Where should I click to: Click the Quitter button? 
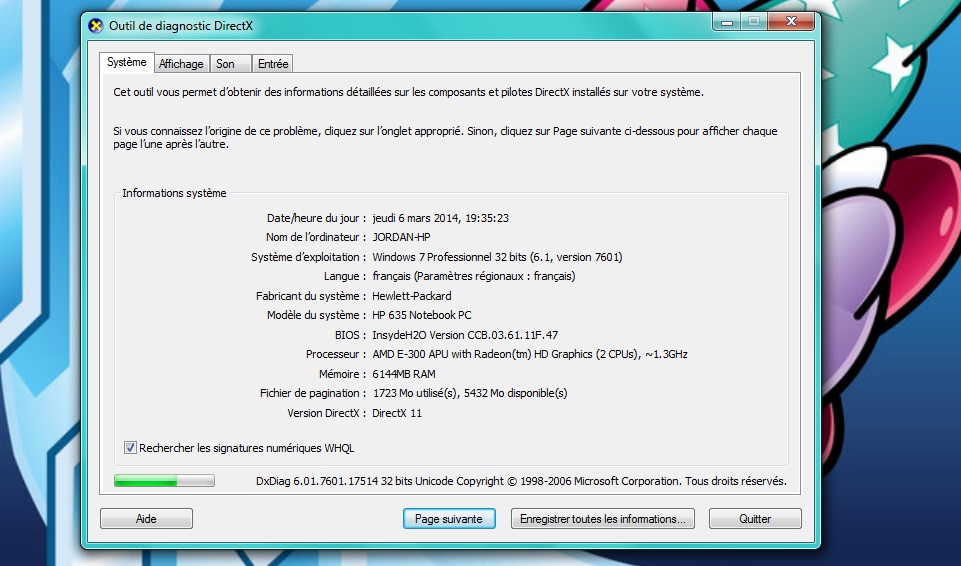point(755,519)
